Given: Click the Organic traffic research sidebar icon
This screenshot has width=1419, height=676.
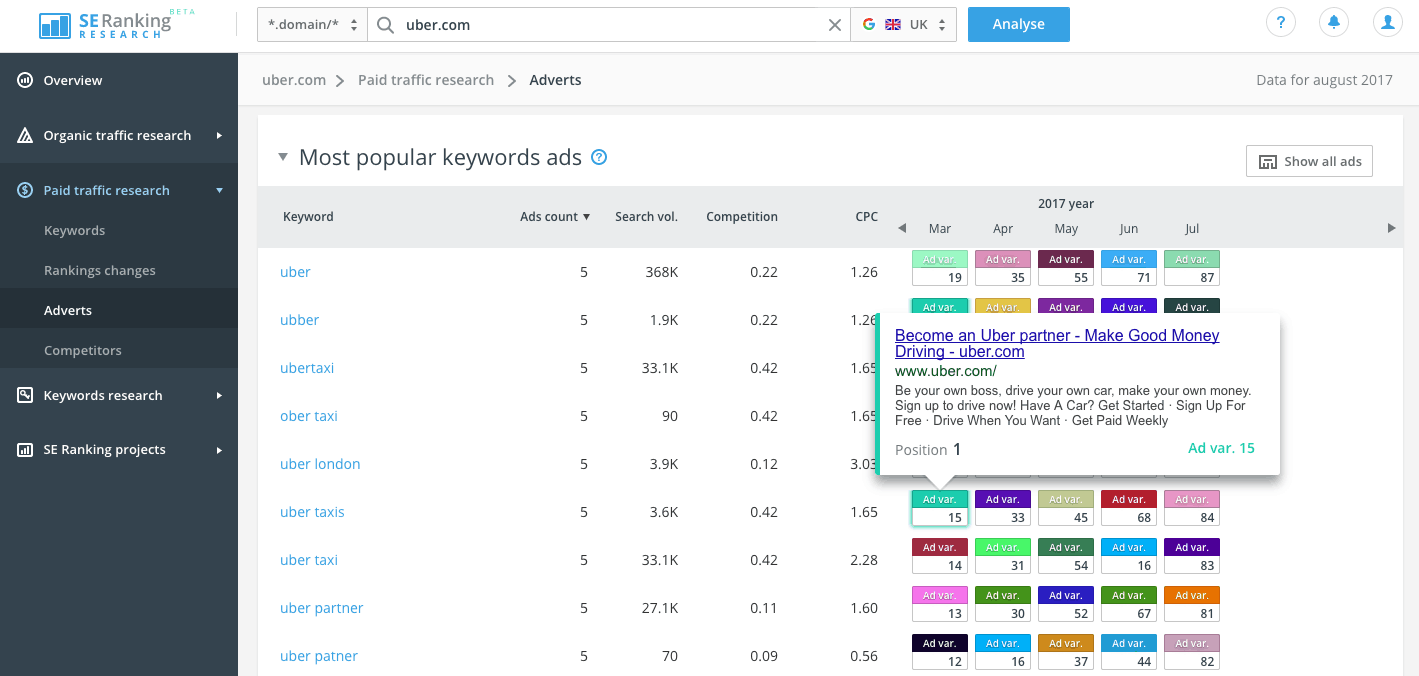Looking at the screenshot, I should point(25,135).
